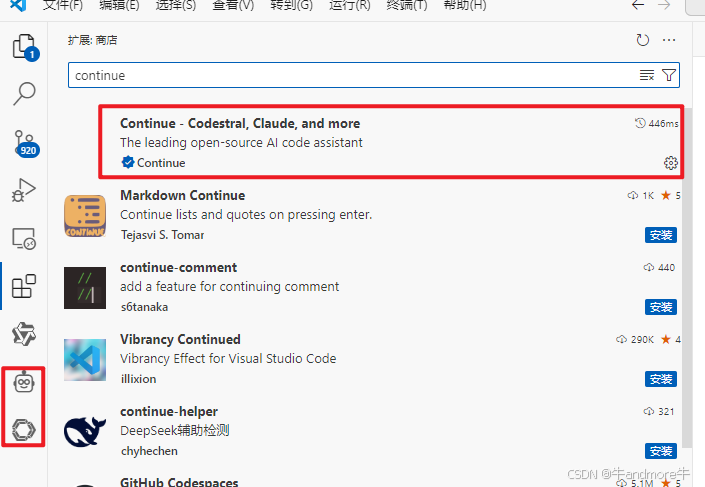Open the 文件(F) menu
This screenshot has width=705, height=487.
(63, 5)
